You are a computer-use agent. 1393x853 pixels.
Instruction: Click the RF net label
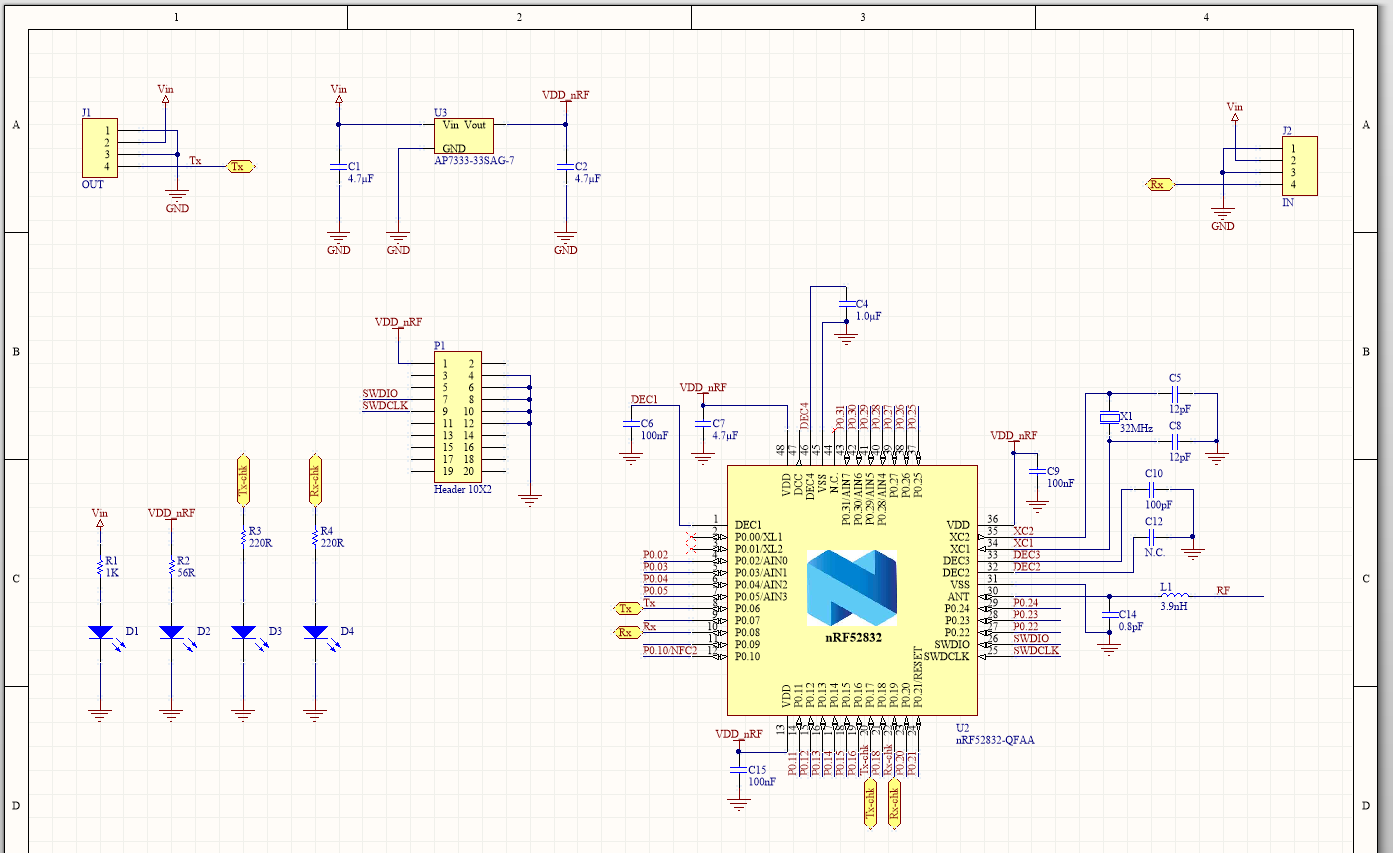pyautogui.click(x=1223, y=590)
